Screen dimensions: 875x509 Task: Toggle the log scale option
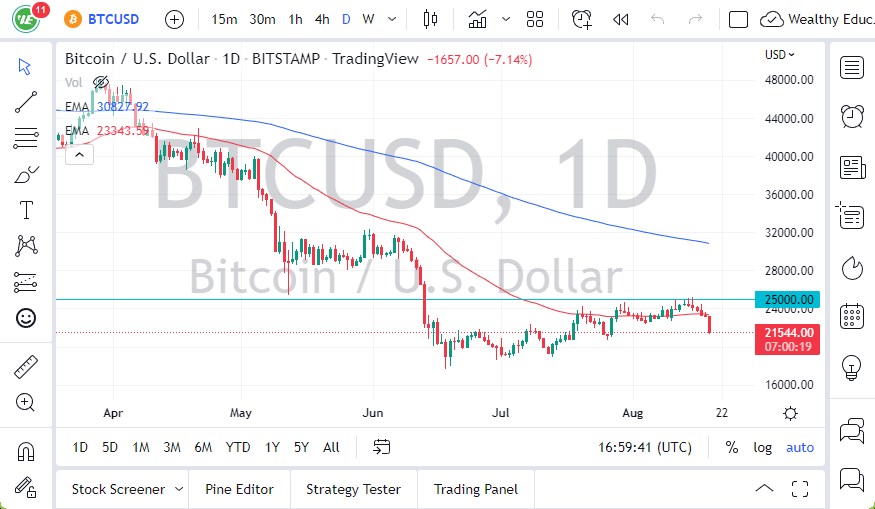tap(762, 447)
